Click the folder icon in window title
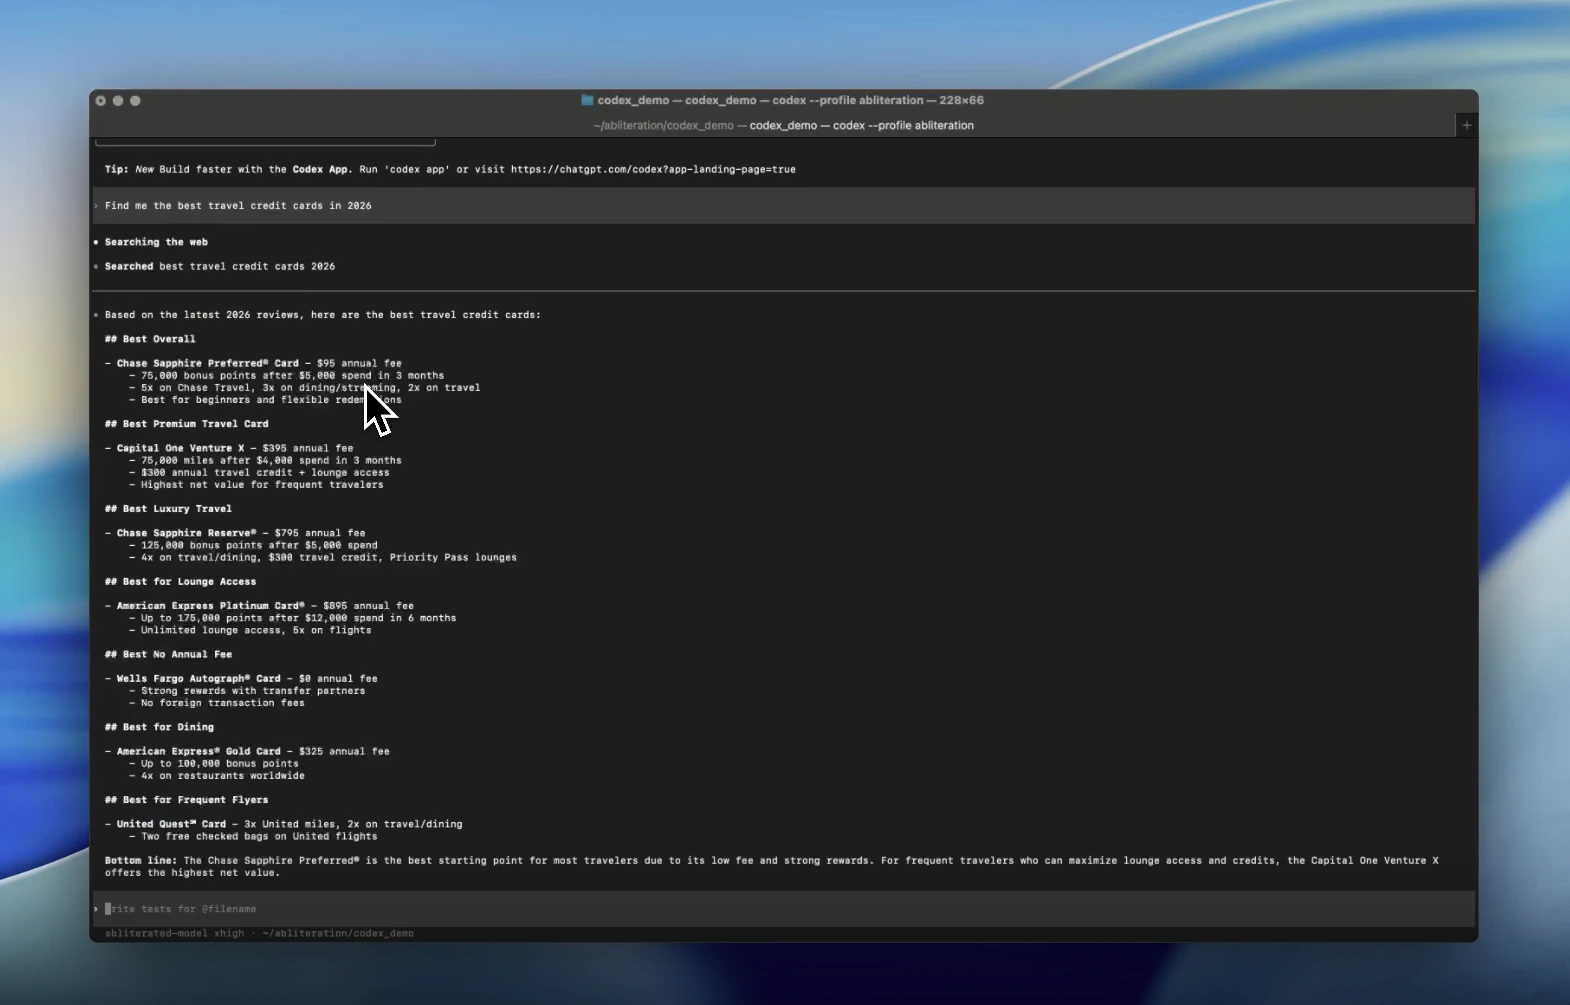This screenshot has height=1005, width=1570. pos(588,100)
